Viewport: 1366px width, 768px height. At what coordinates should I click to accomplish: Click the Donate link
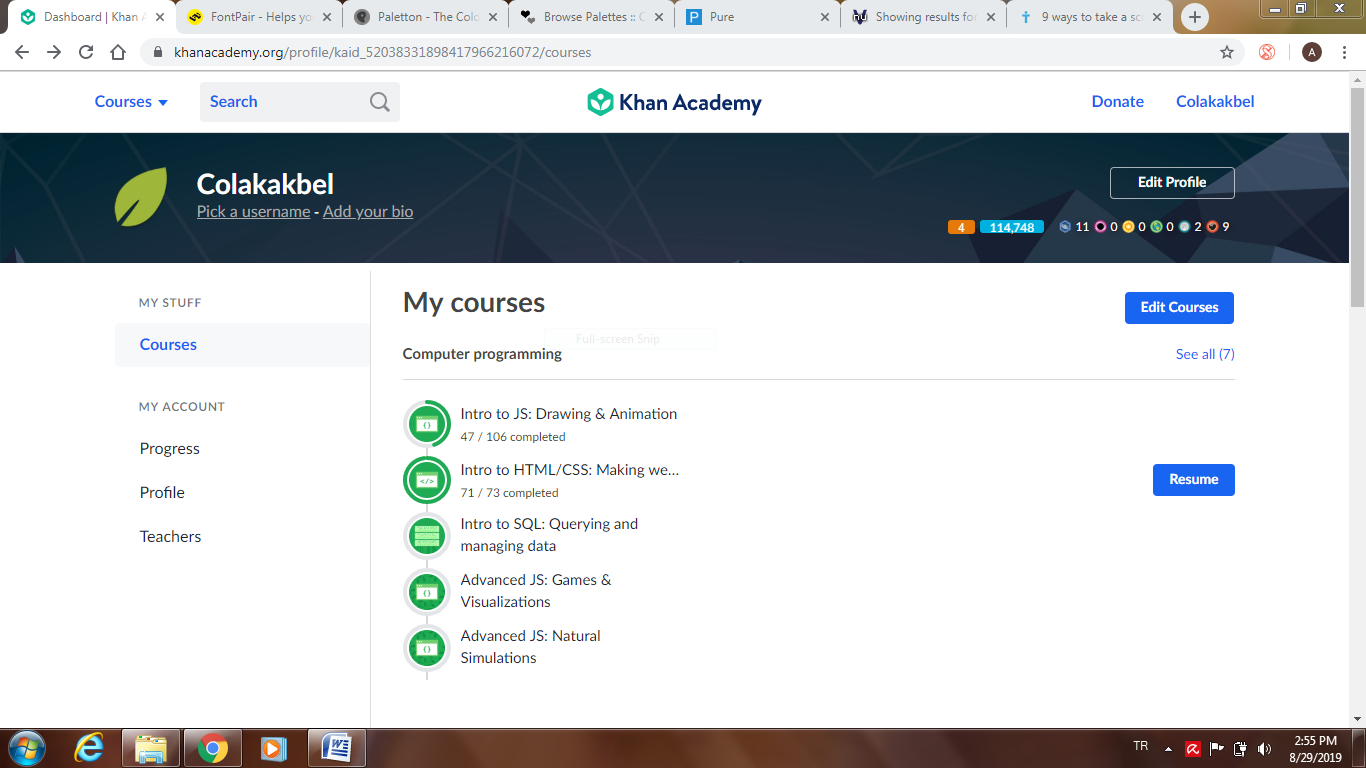(1117, 102)
